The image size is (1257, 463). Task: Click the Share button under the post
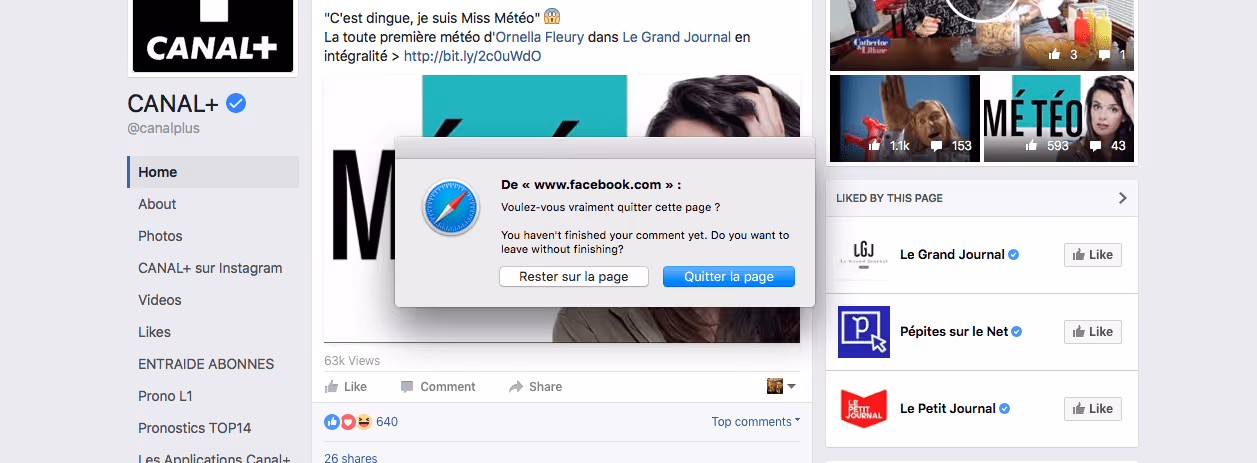(535, 387)
